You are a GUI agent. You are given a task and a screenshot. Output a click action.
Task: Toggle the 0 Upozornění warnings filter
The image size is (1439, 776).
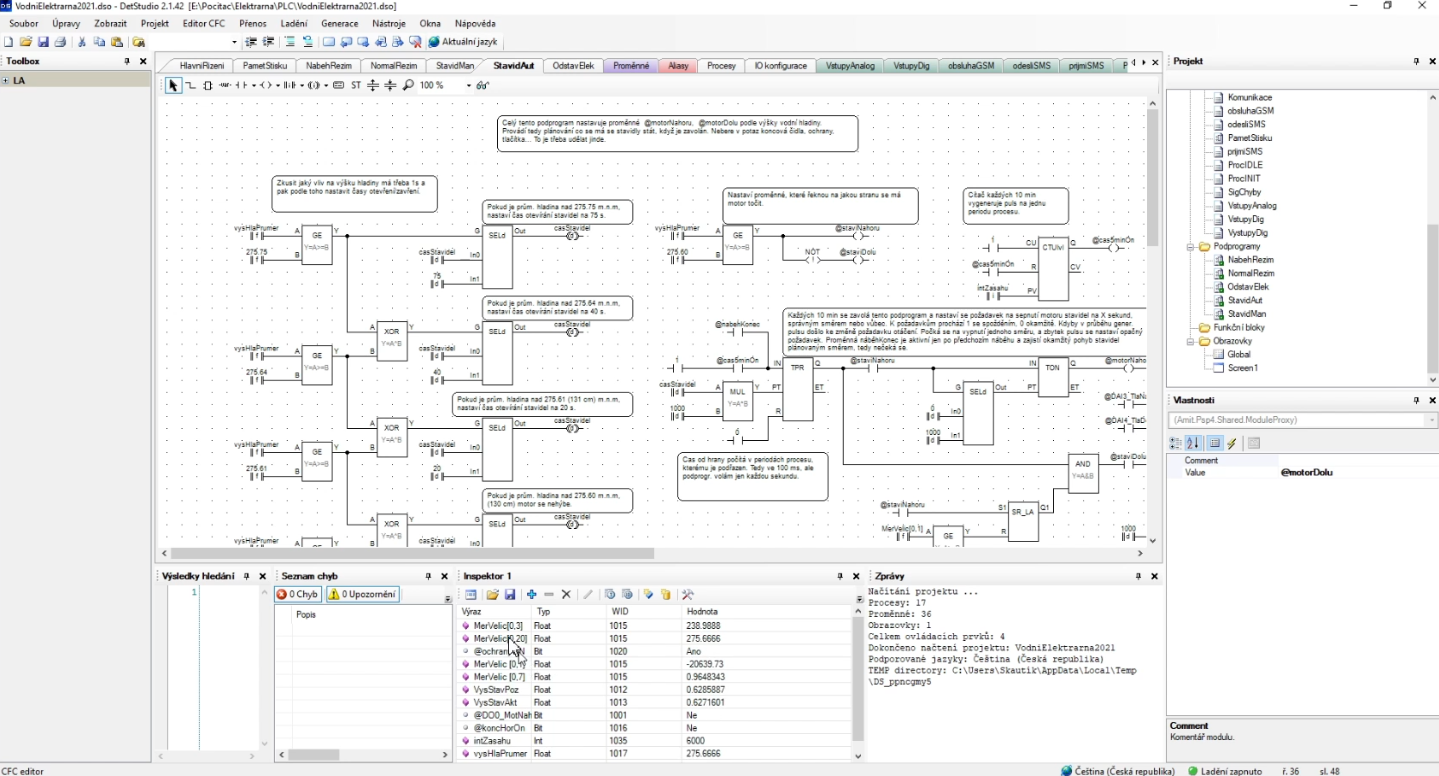pyautogui.click(x=362, y=594)
